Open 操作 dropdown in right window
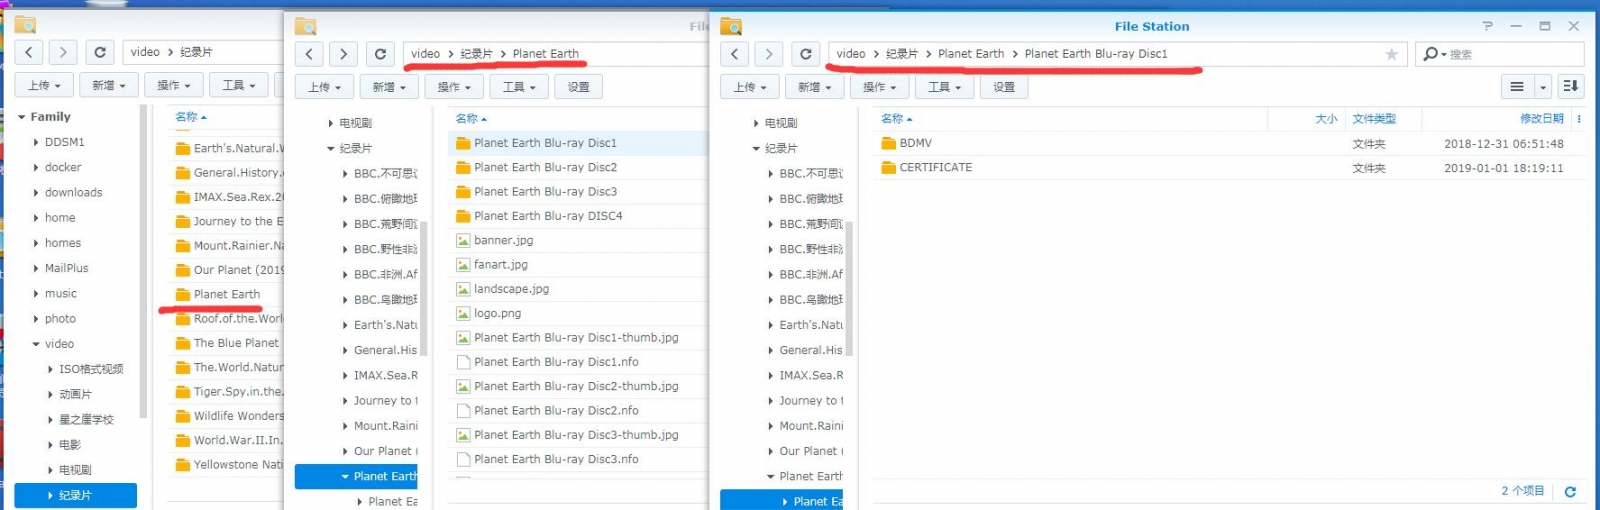Image resolution: width=1600 pixels, height=510 pixels. pos(880,87)
